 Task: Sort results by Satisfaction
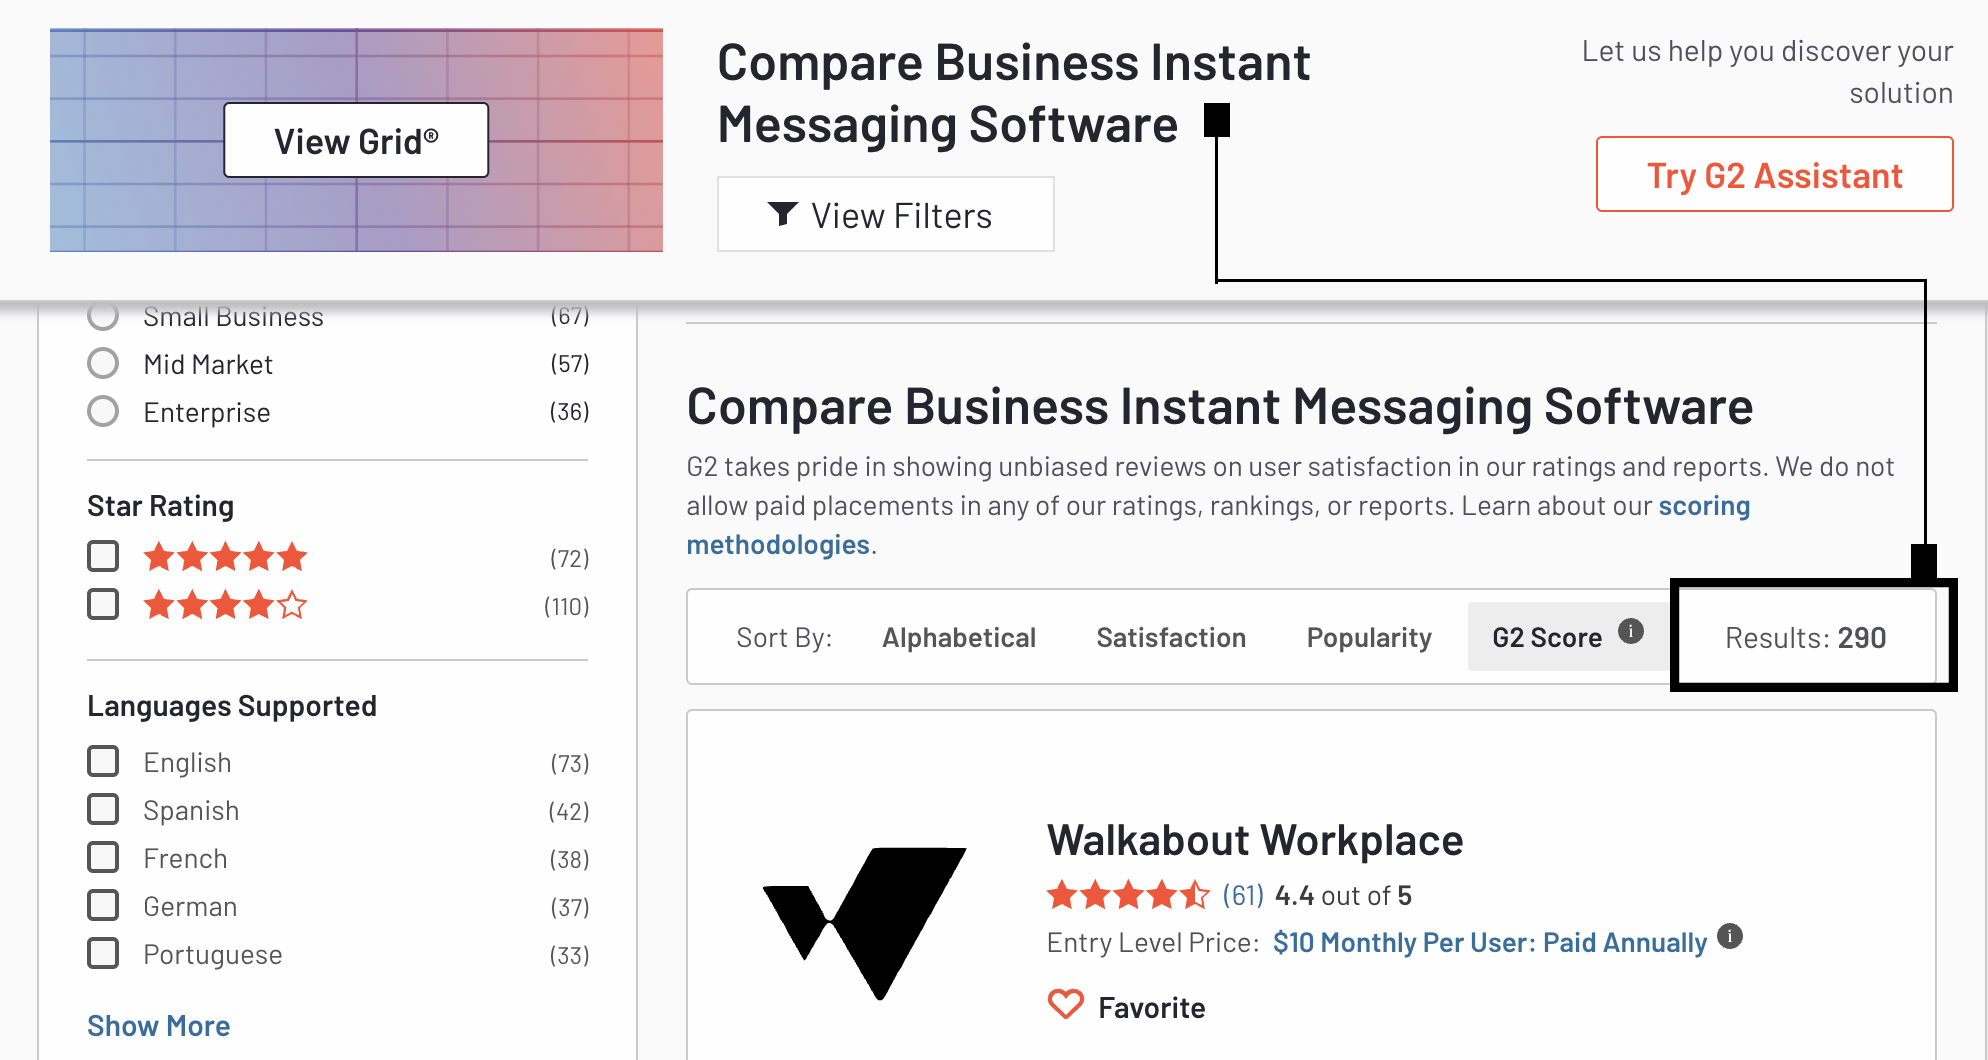[x=1171, y=638]
